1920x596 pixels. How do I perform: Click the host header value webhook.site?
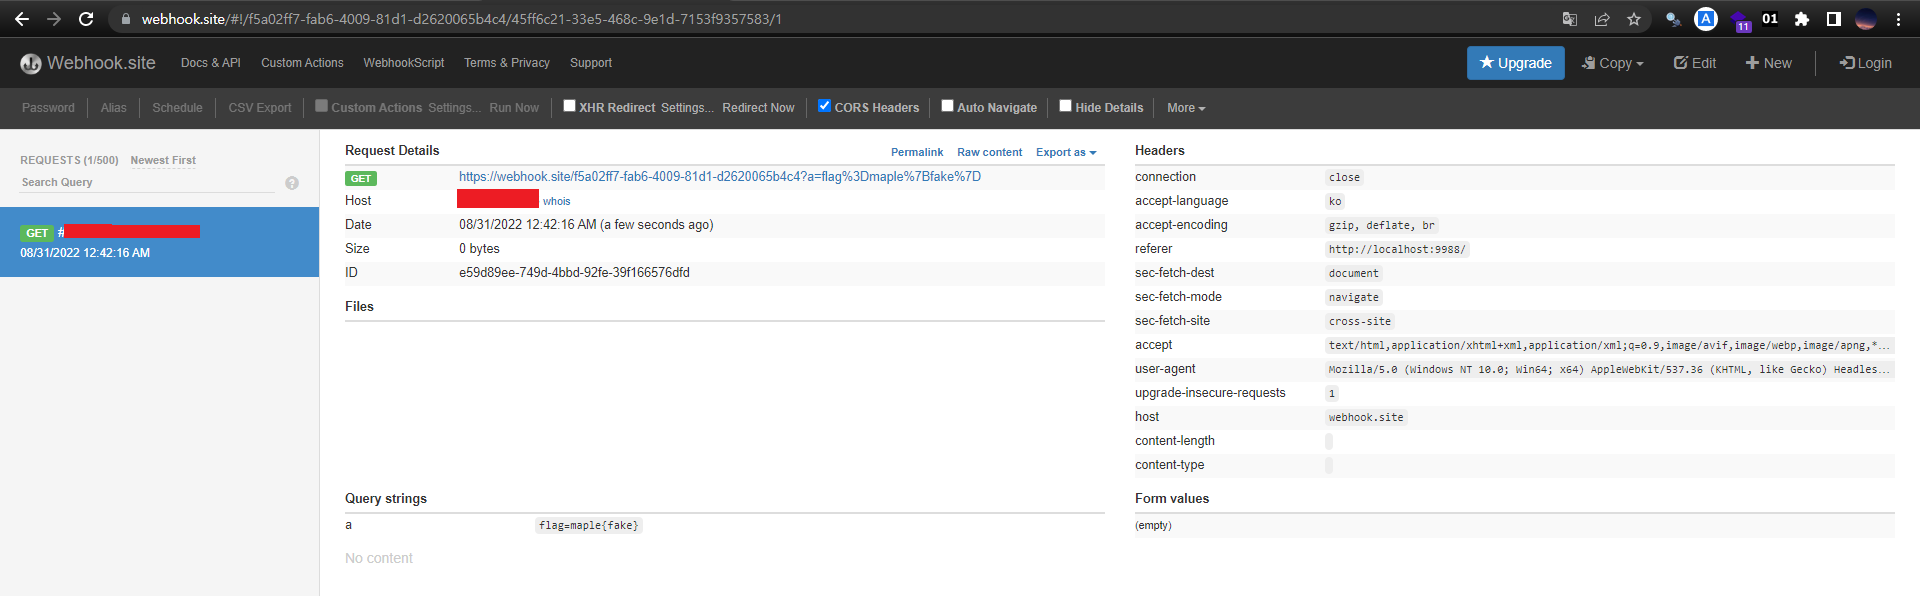1366,417
